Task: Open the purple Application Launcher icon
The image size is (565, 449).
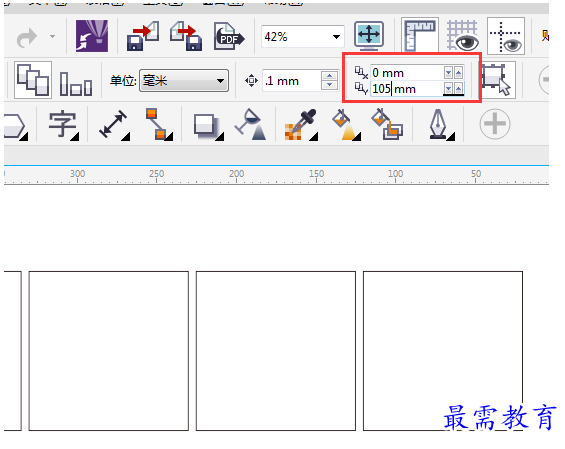Action: click(92, 36)
